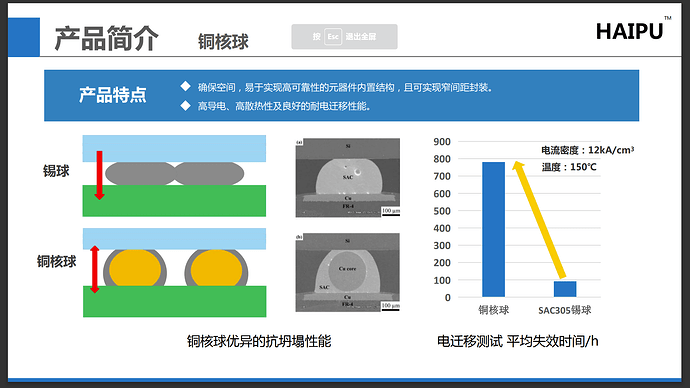Select bullet text starting '确保空间'

345,88
